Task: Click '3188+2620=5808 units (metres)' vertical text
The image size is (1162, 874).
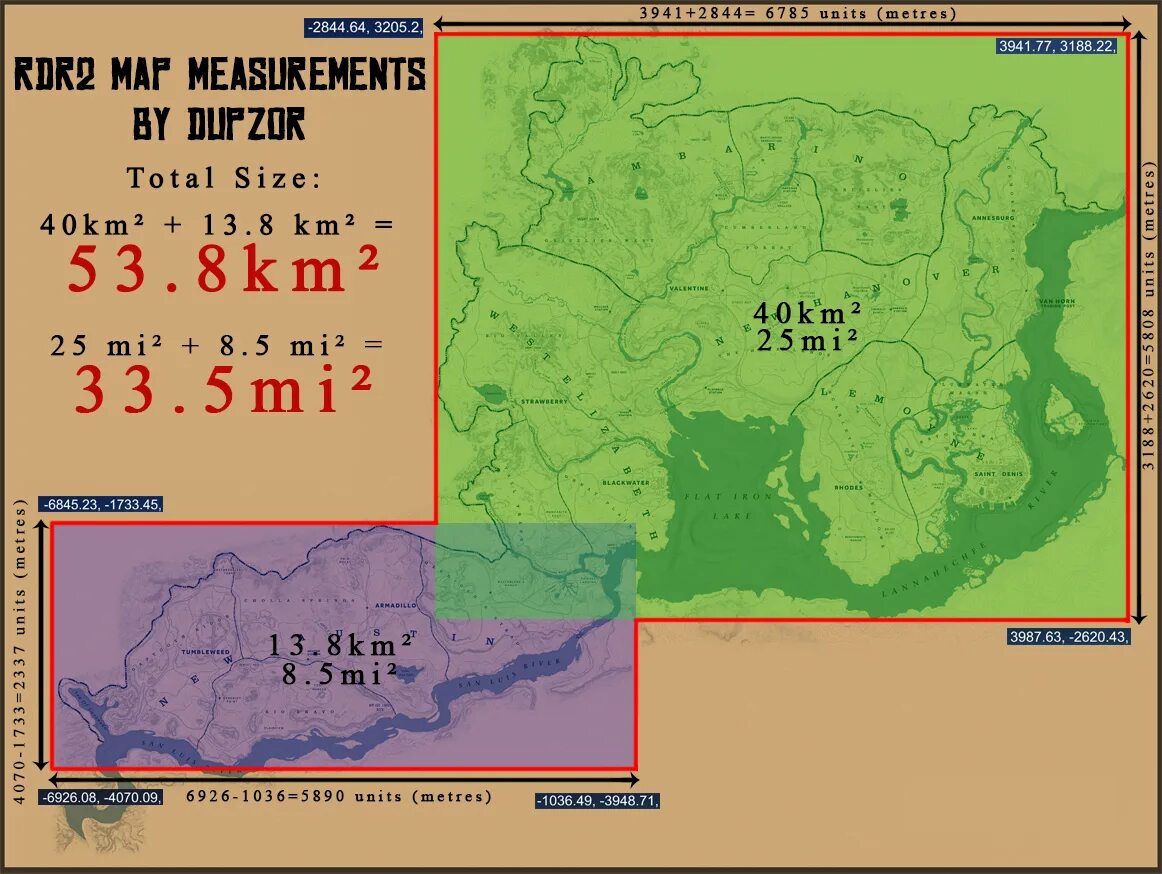Action: [x=1148, y=316]
